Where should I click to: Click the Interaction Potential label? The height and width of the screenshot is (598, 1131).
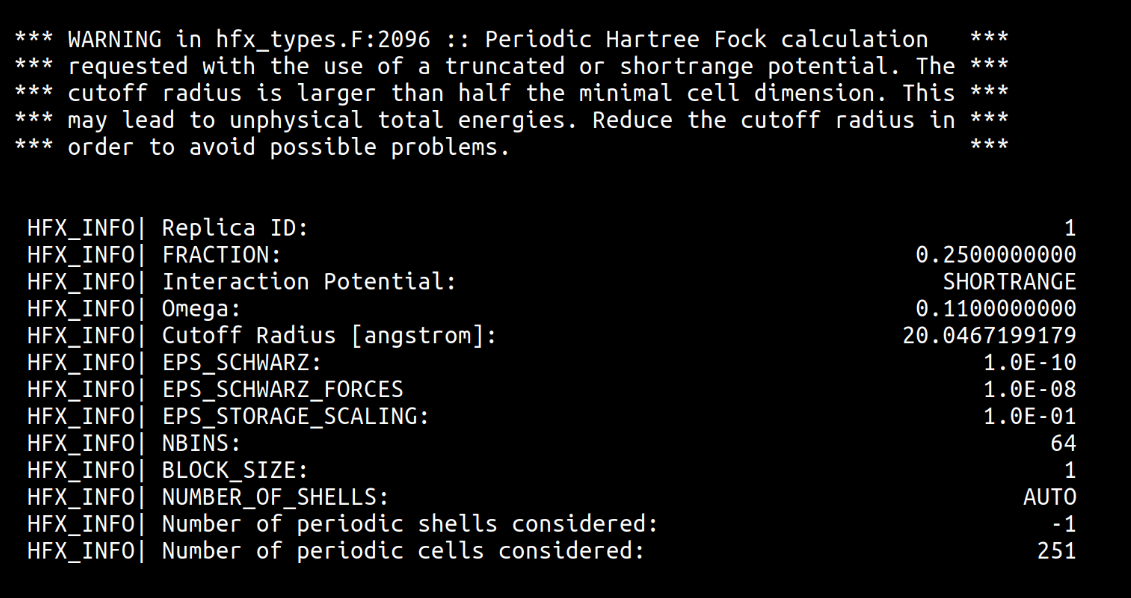pyautogui.click(x=309, y=282)
